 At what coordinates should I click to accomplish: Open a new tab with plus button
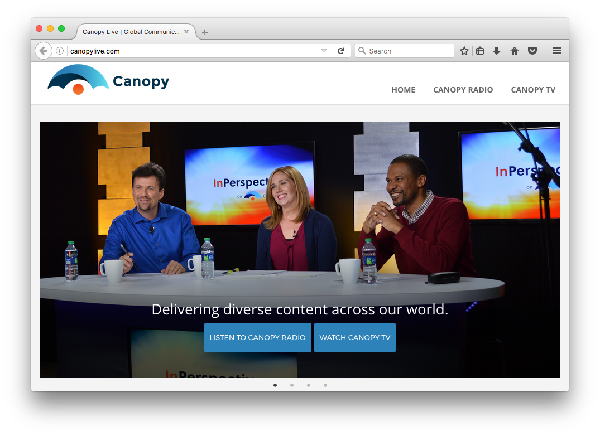point(205,32)
